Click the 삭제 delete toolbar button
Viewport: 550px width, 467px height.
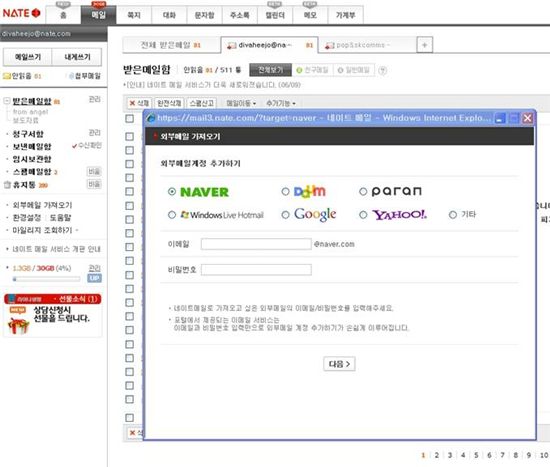point(139,103)
